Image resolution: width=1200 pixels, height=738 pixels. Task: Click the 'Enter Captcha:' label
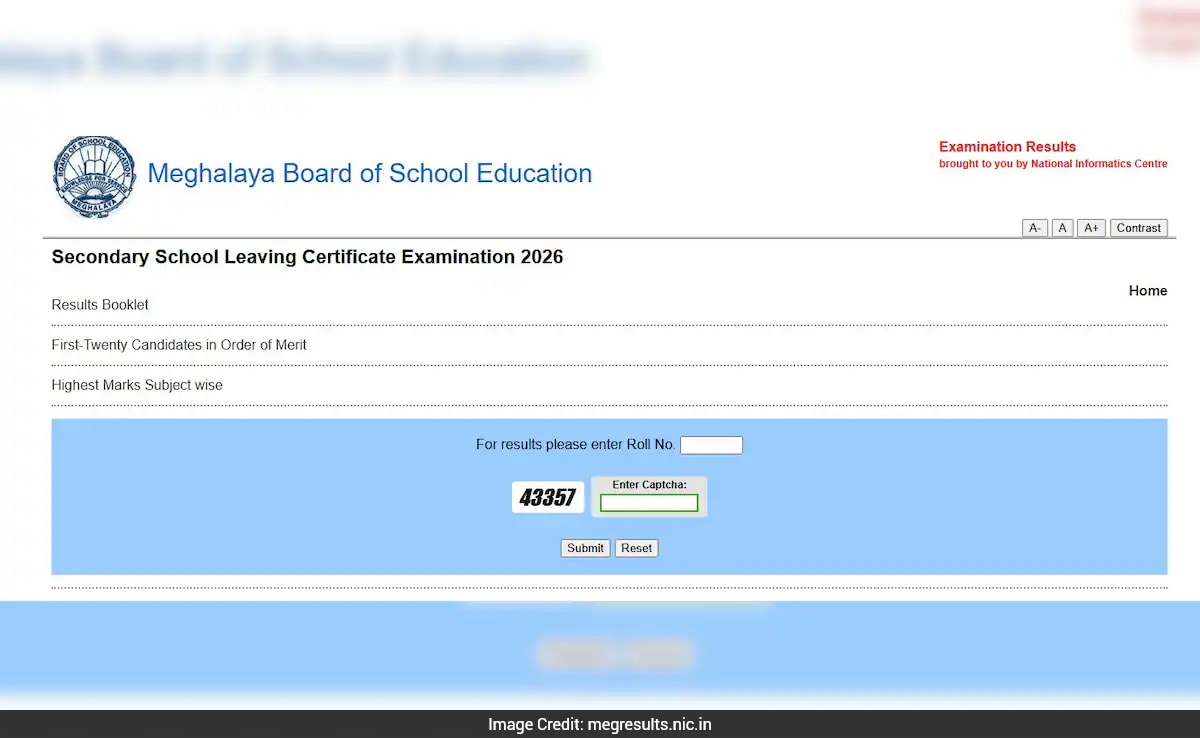click(649, 485)
